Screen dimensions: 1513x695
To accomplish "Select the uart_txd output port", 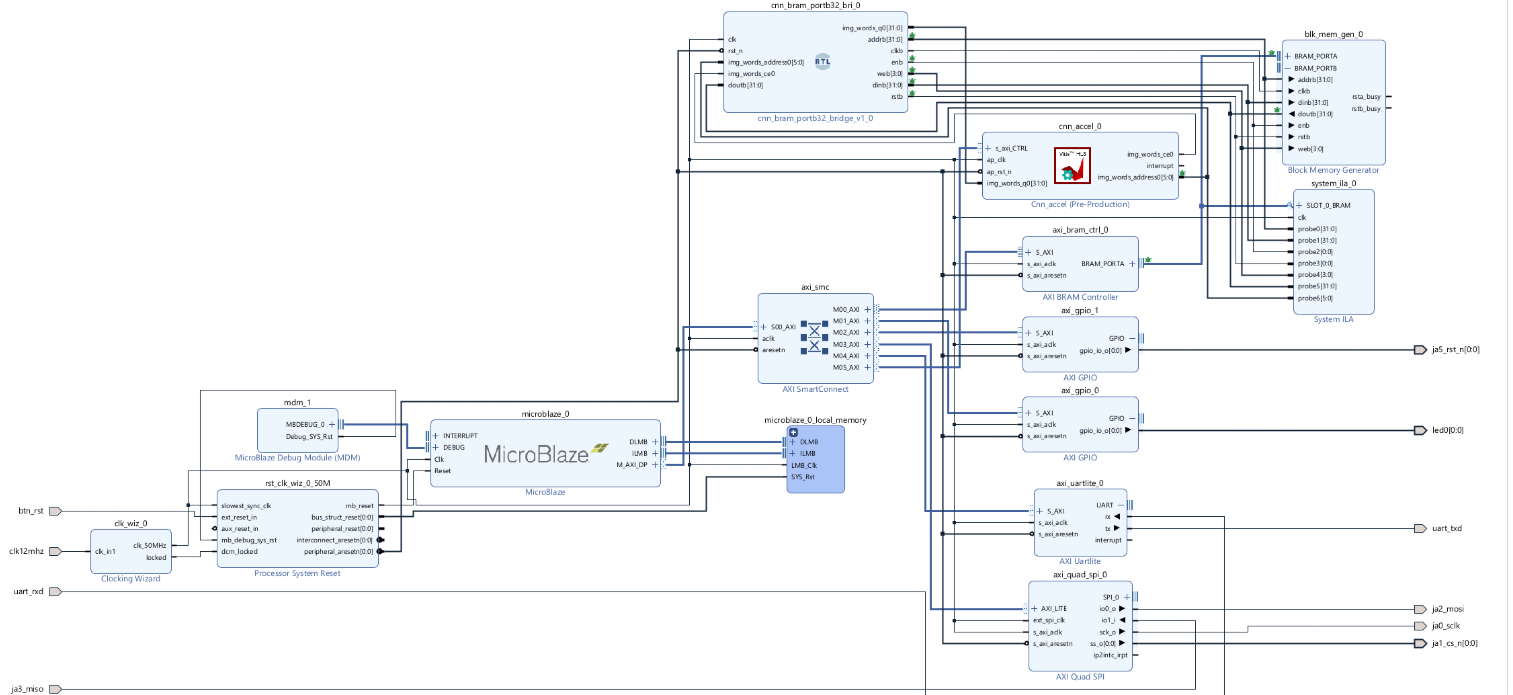I will point(1420,528).
